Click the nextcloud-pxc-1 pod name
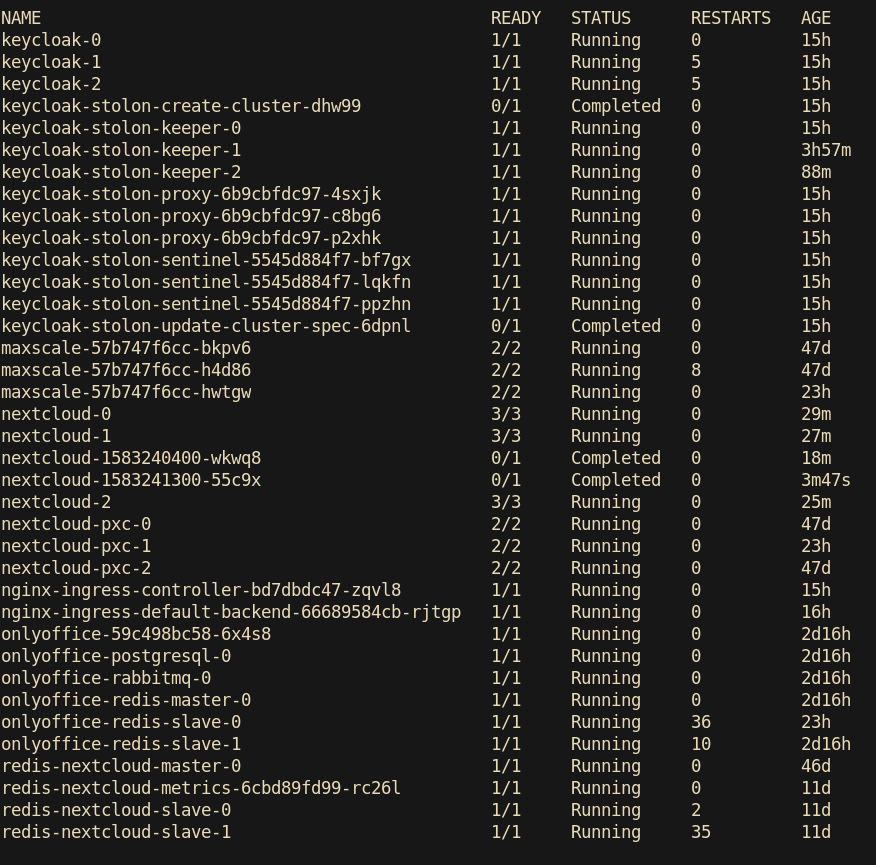The image size is (876, 865). 76,546
